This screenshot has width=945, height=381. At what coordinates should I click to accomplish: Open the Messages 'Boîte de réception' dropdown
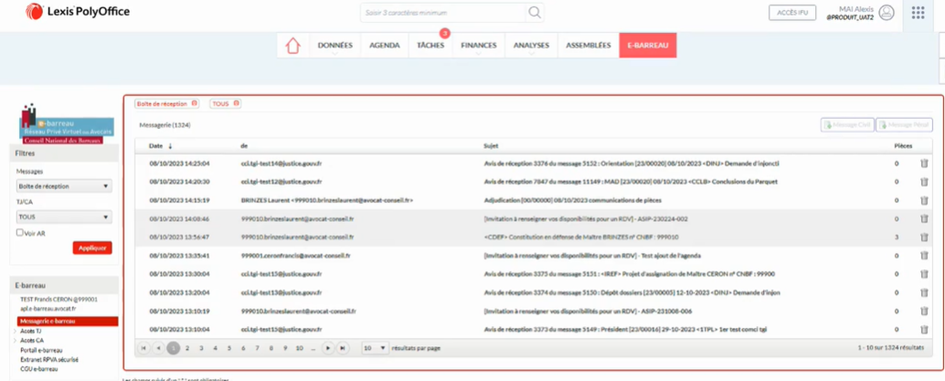(63, 186)
